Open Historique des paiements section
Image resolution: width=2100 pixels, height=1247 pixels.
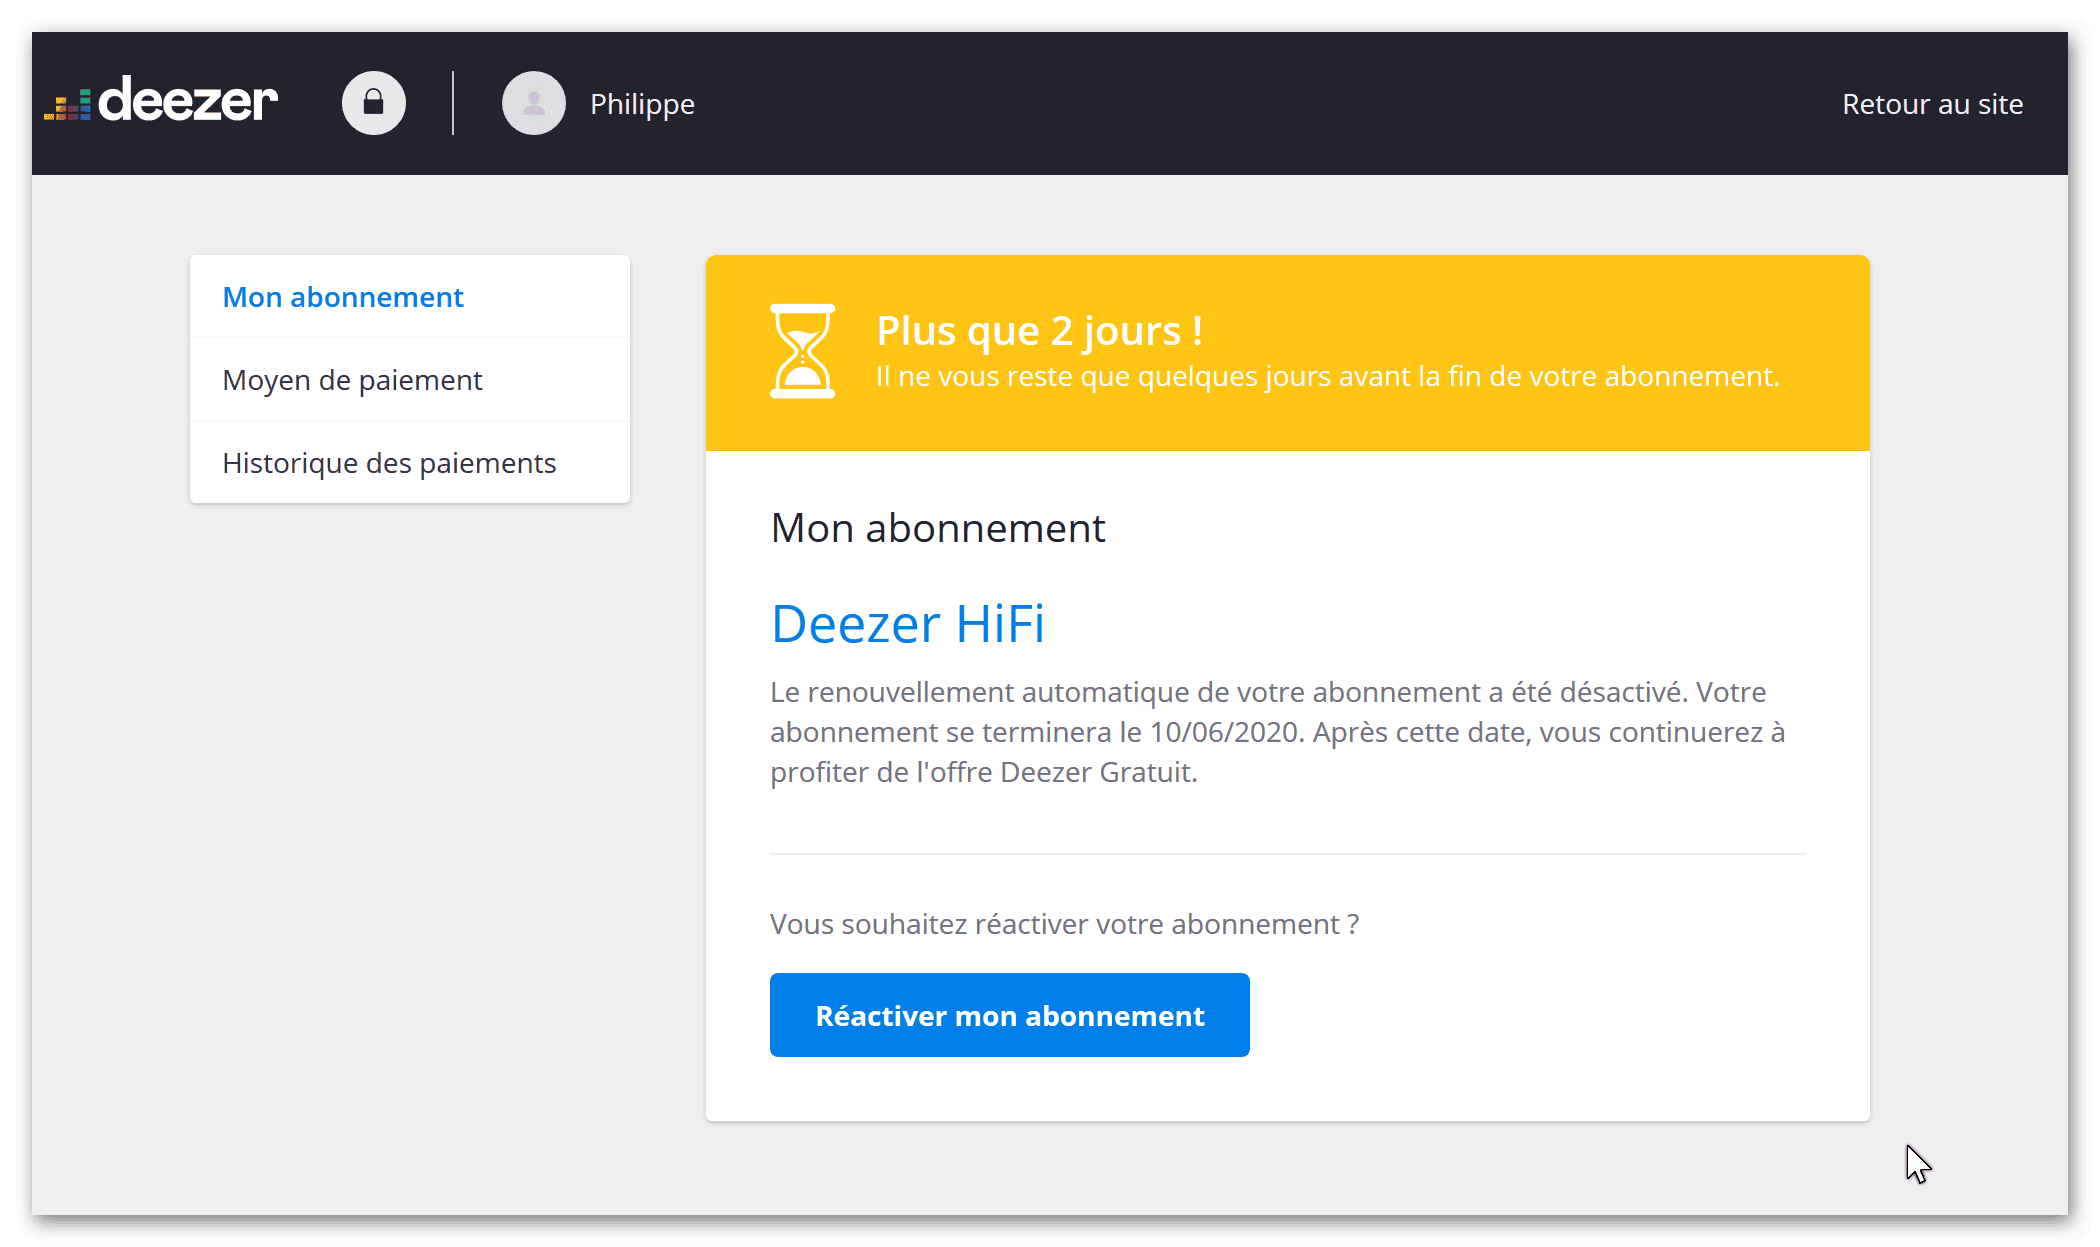tap(410, 463)
